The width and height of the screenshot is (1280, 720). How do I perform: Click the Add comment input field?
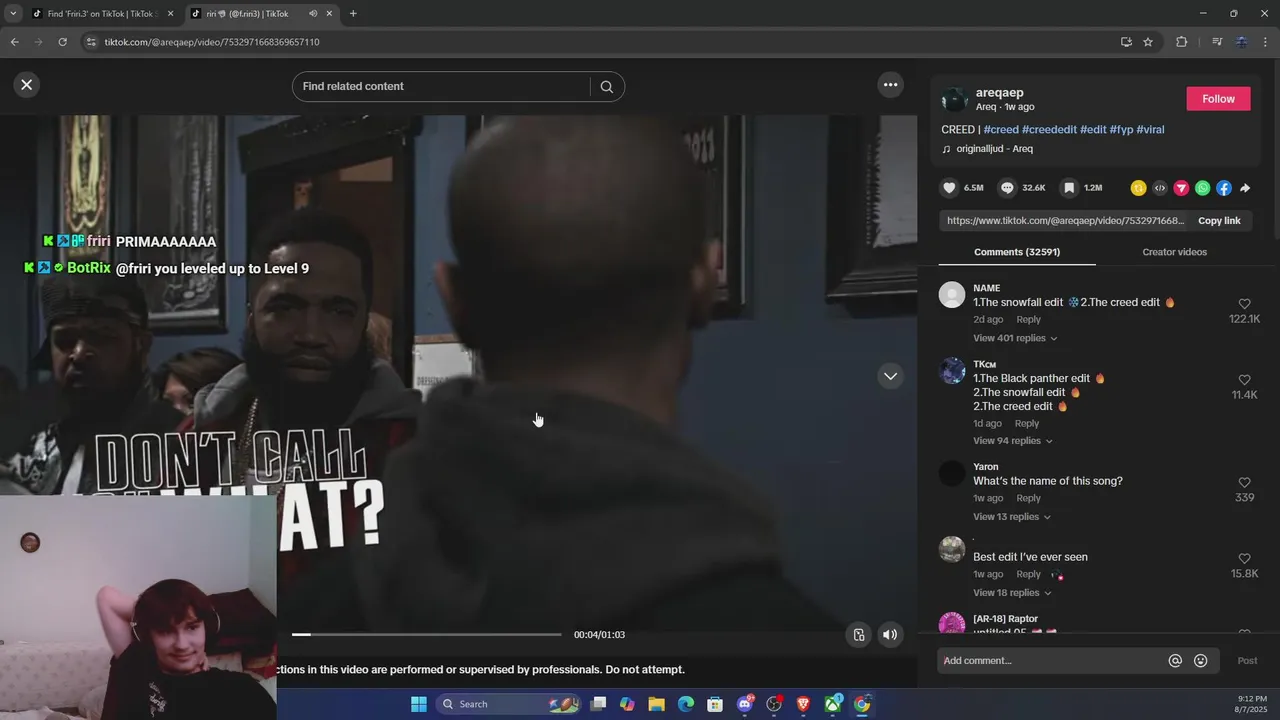pyautogui.click(x=1052, y=661)
